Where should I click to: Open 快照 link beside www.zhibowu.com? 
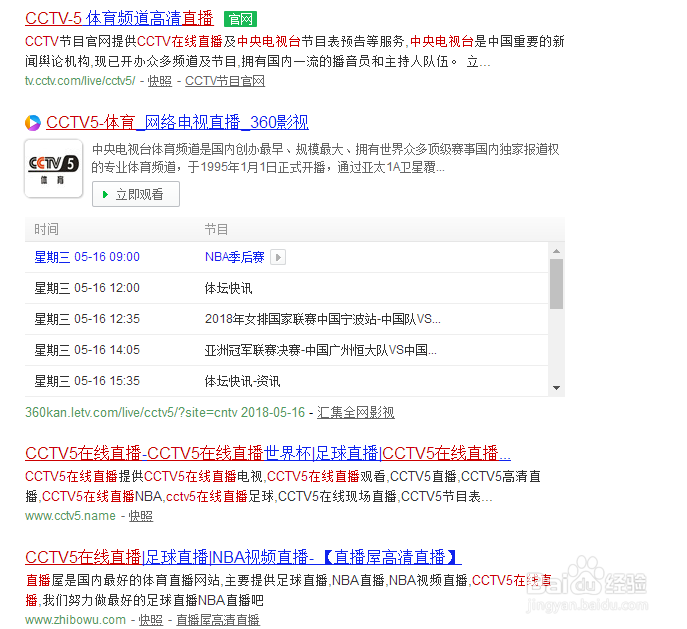point(151,620)
